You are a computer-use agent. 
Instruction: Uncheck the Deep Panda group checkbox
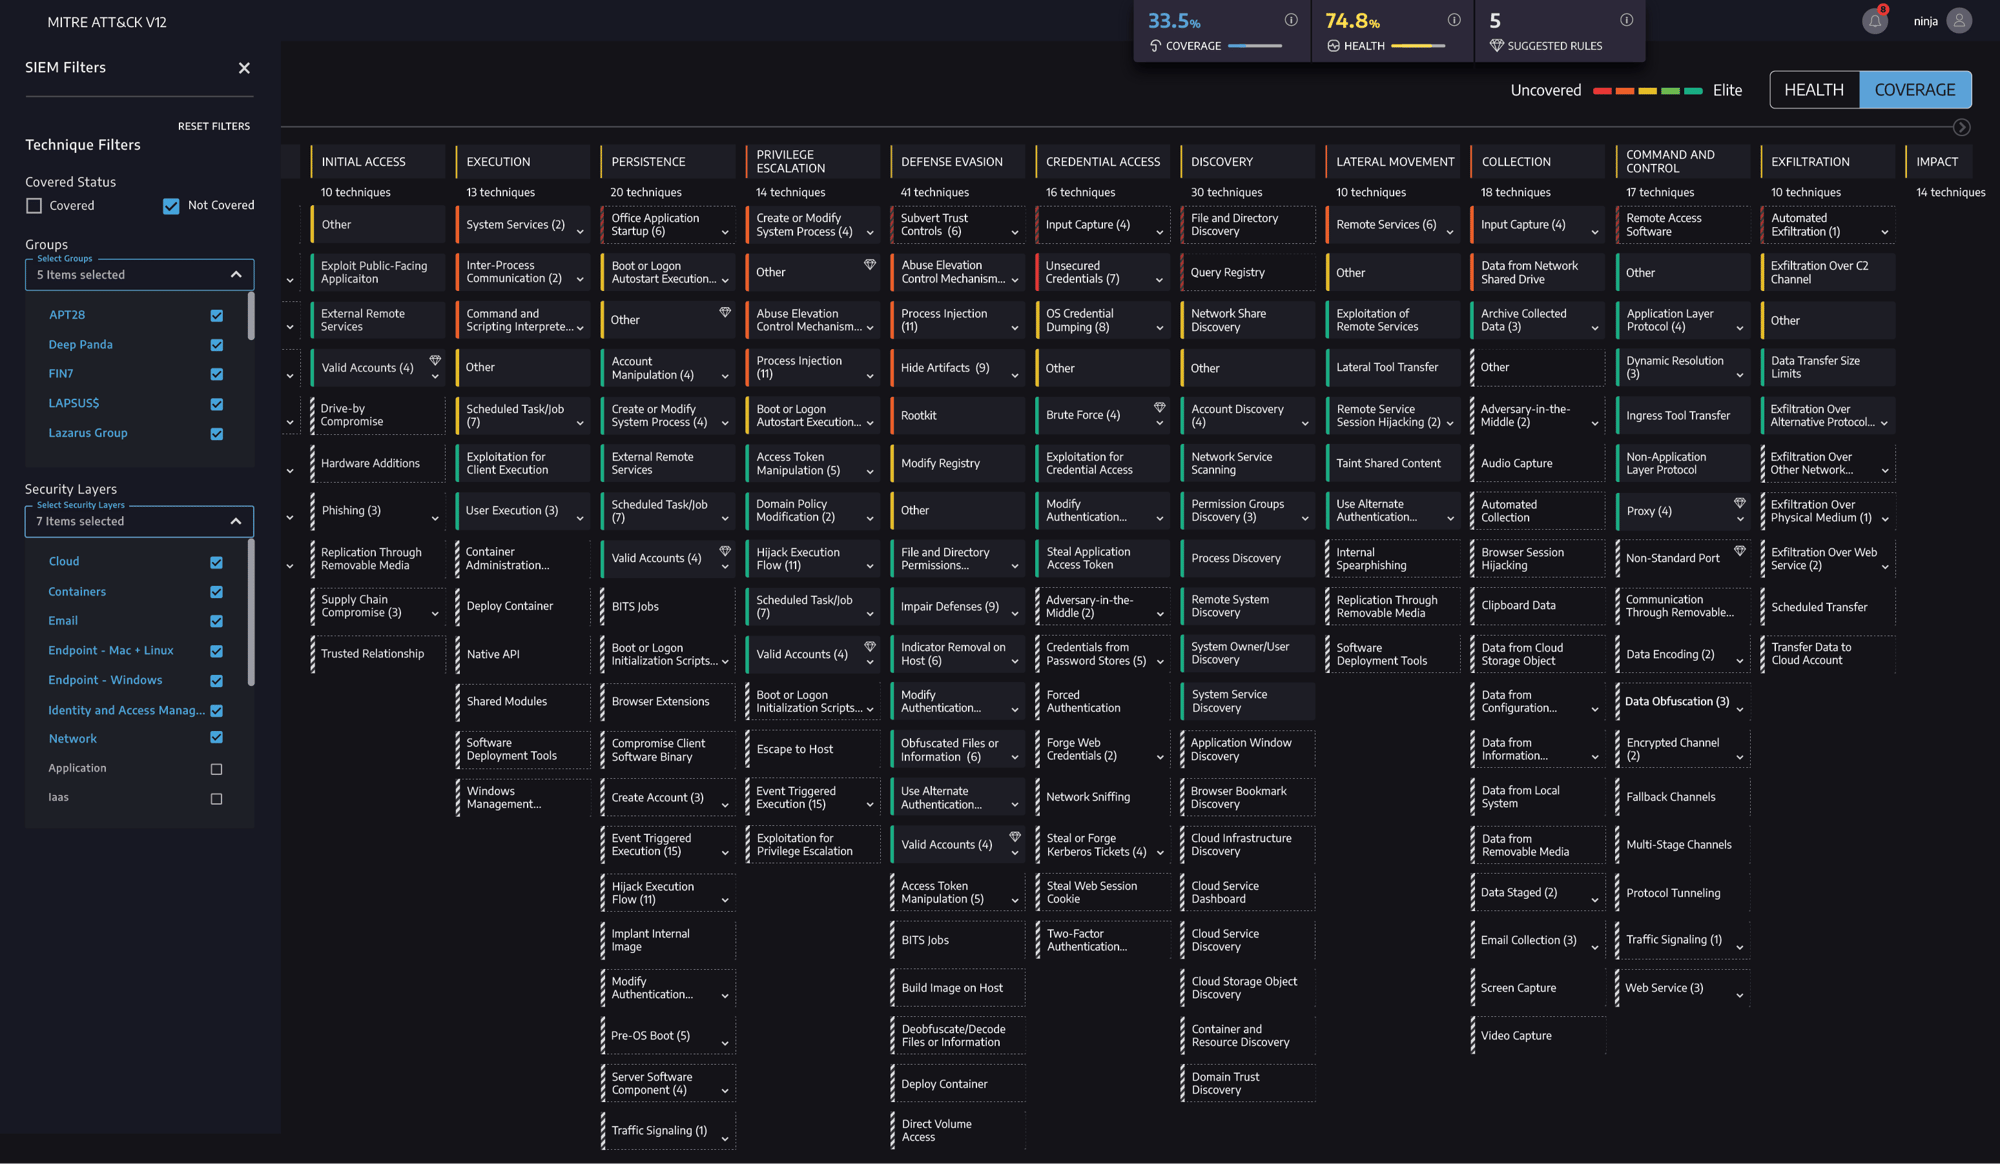(x=217, y=345)
